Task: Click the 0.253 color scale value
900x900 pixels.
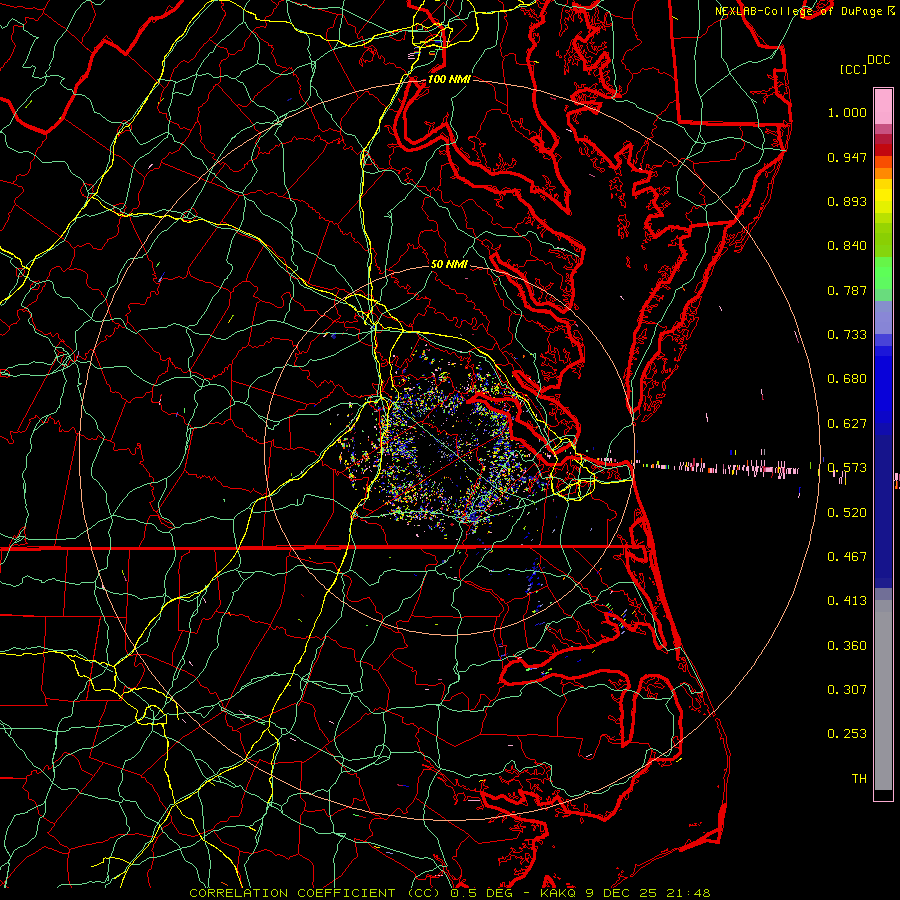Action: [x=847, y=734]
